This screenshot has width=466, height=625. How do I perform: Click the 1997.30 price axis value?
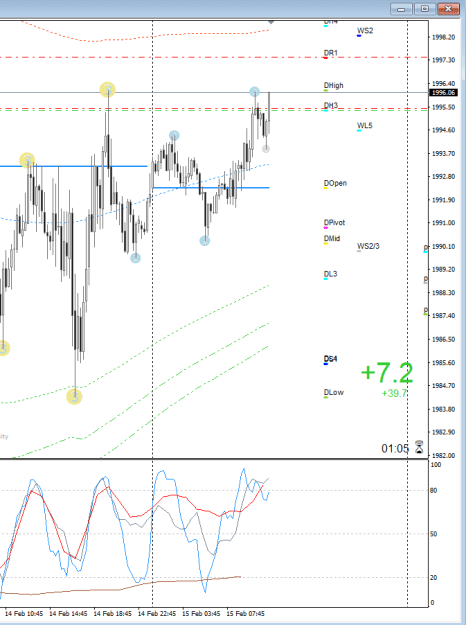[x=443, y=60]
